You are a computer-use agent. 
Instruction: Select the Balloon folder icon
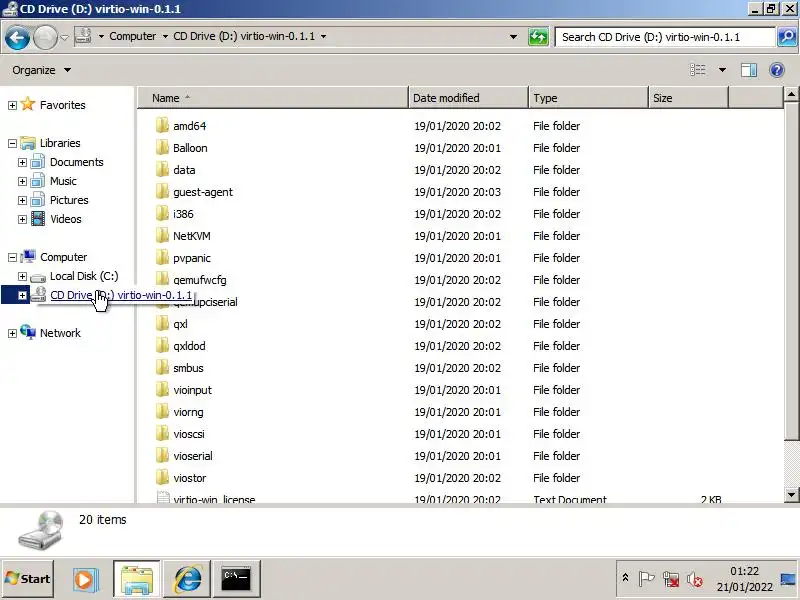(162, 147)
